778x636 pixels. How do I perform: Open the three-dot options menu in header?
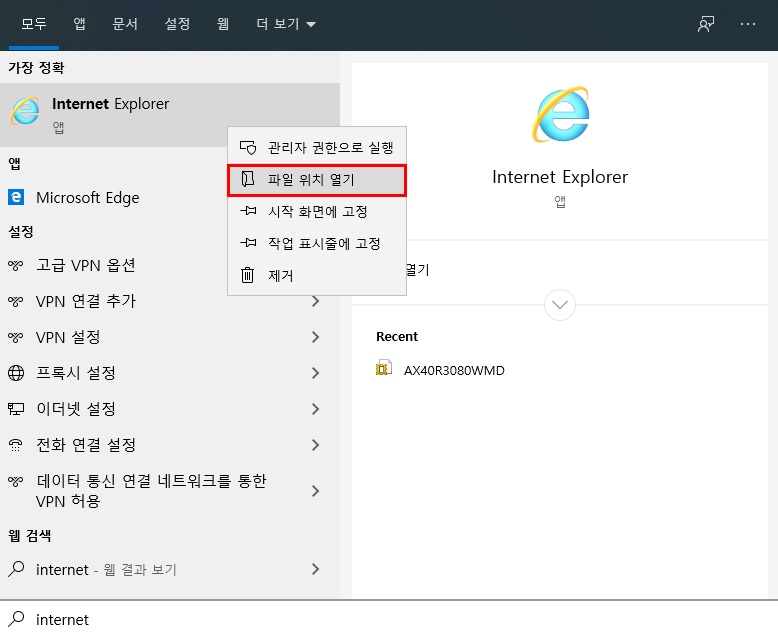pyautogui.click(x=747, y=24)
